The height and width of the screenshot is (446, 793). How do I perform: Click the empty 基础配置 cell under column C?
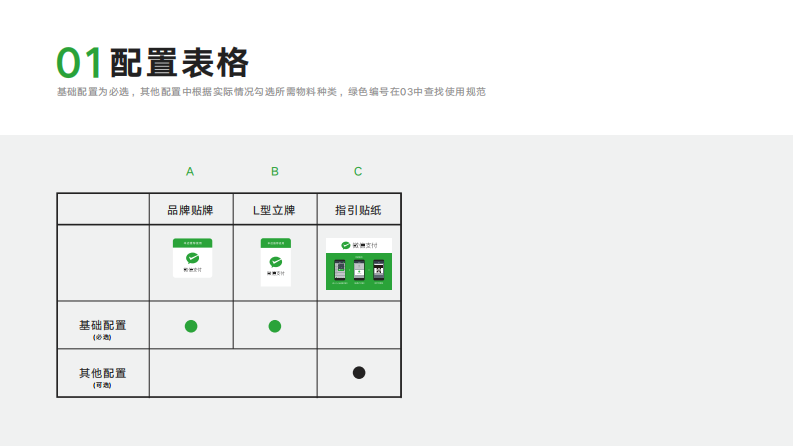coord(359,326)
